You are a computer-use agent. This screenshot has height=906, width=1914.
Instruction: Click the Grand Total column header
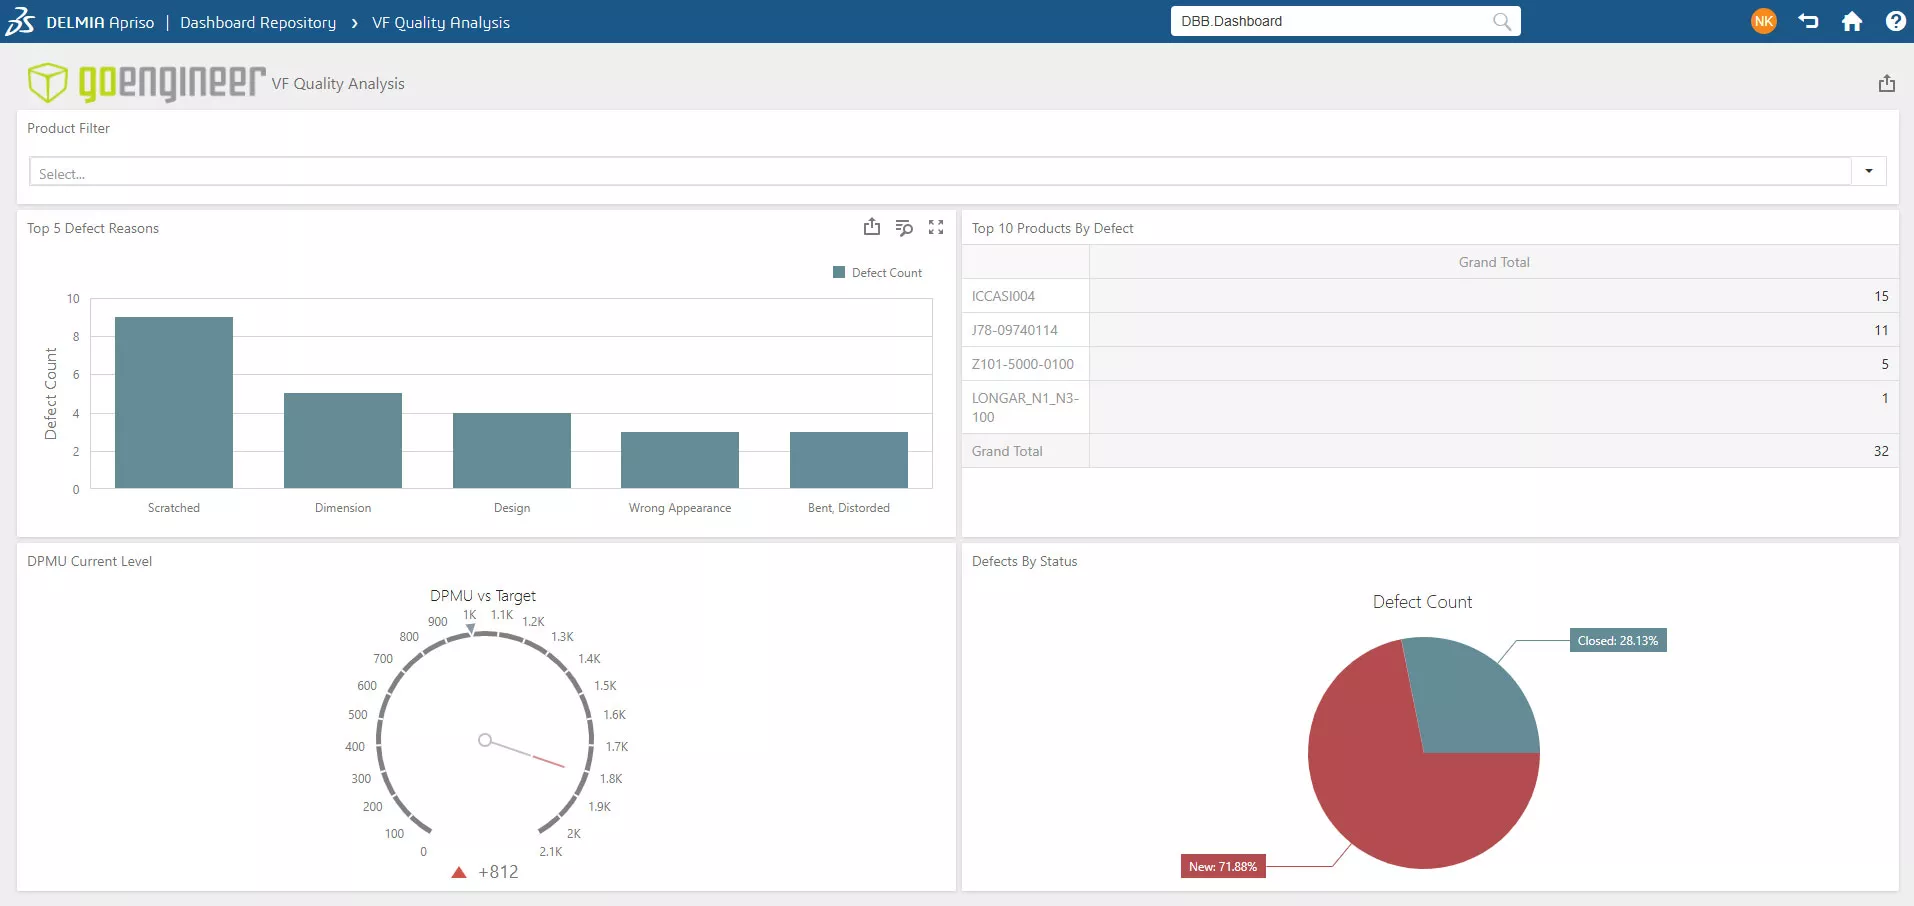click(x=1493, y=262)
